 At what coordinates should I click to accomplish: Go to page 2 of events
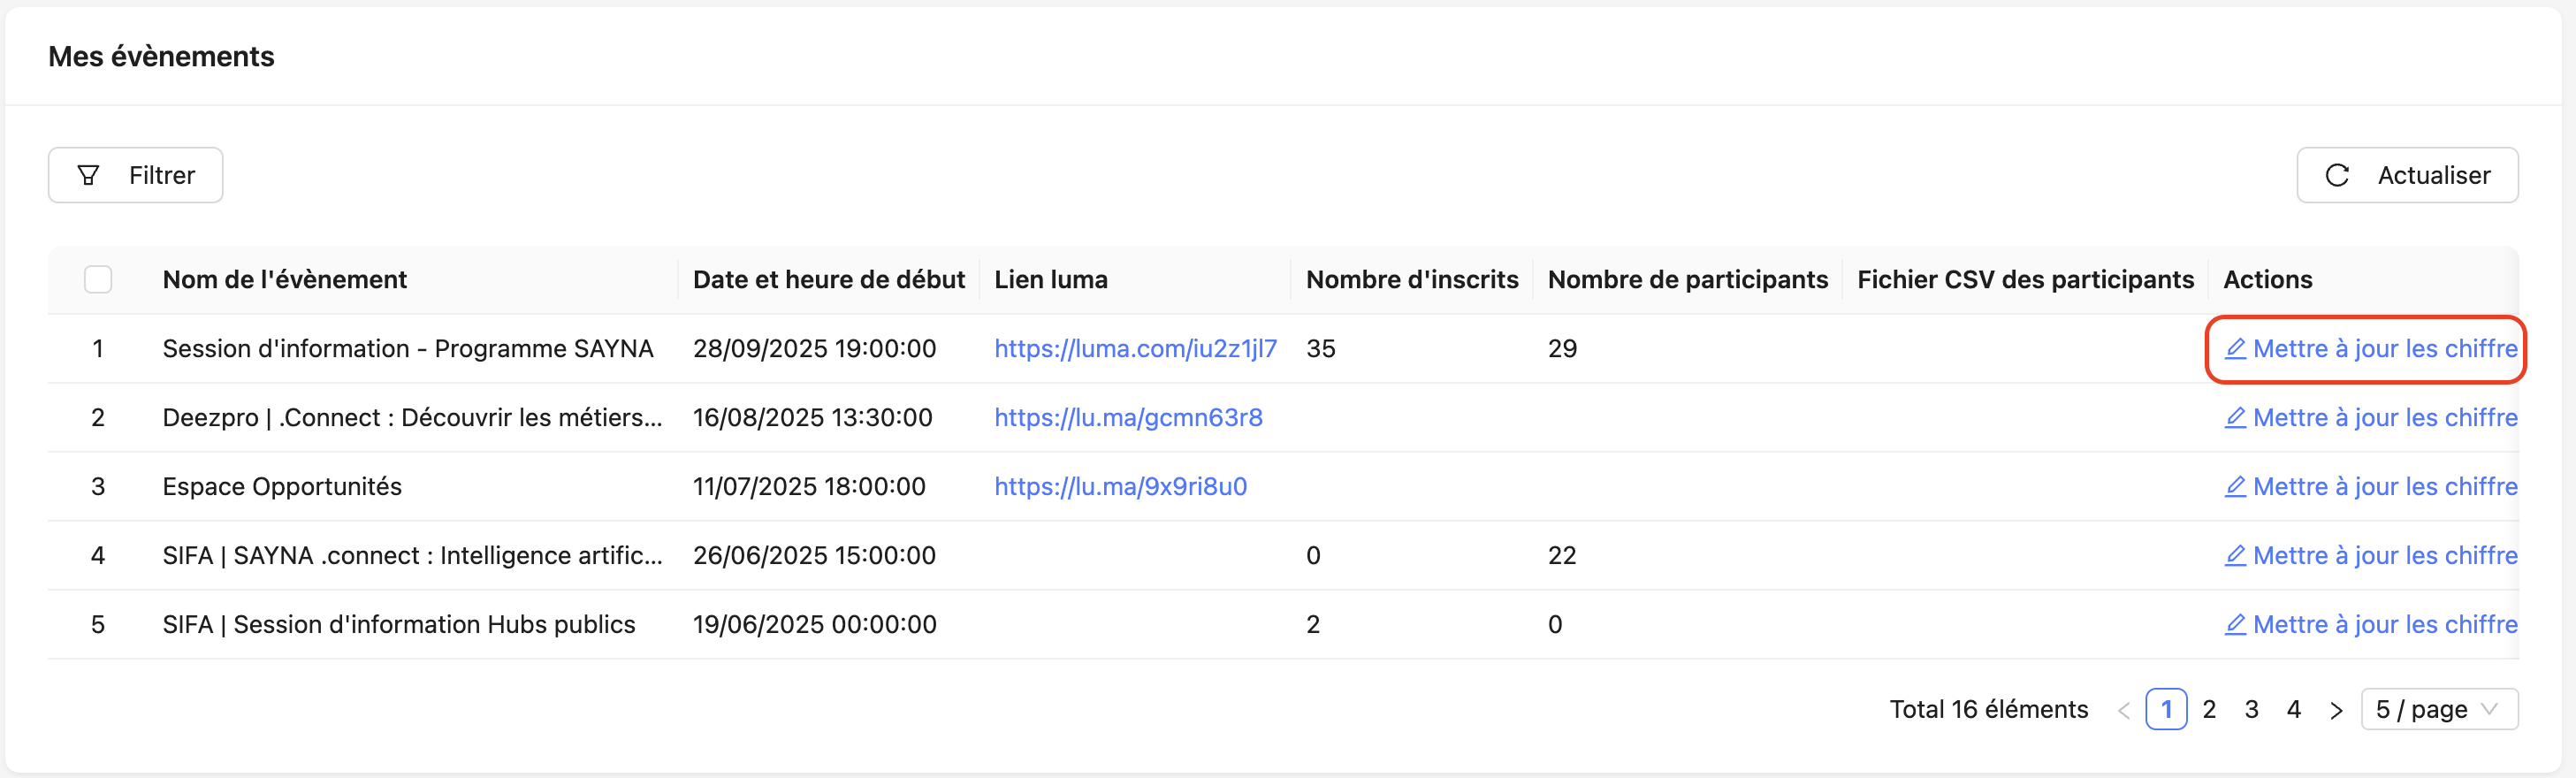point(2209,709)
